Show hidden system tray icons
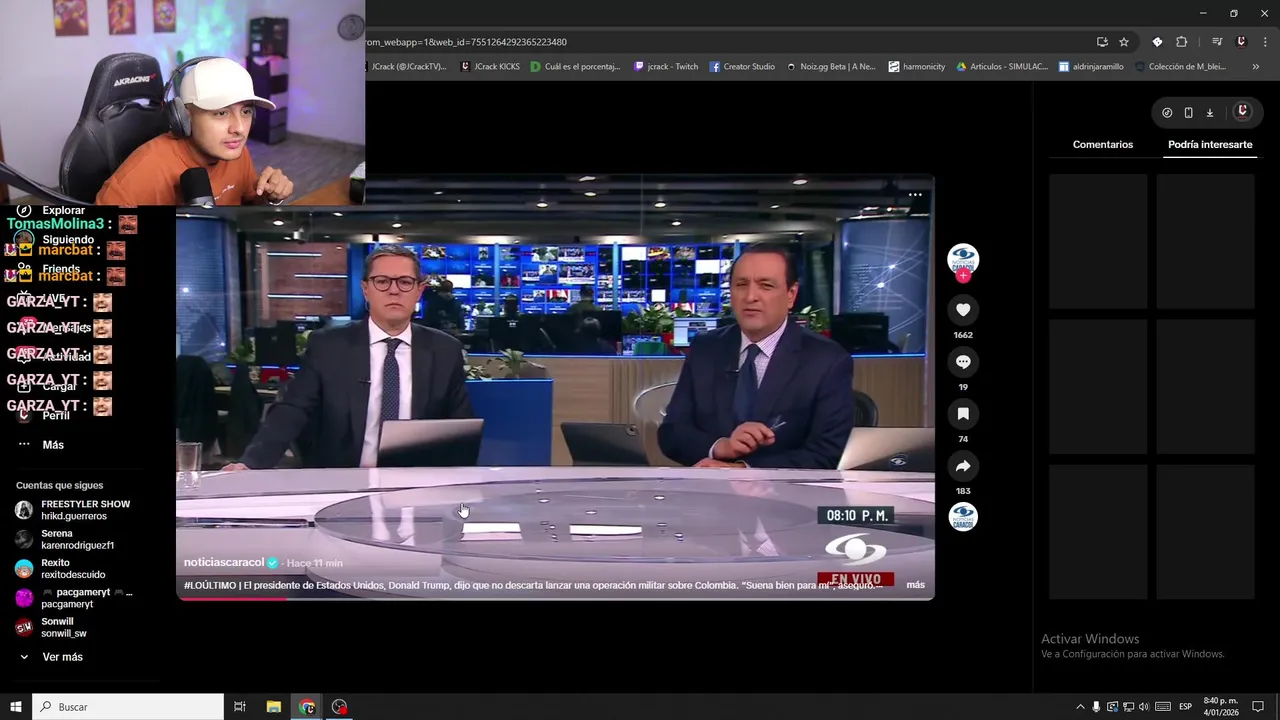The height and width of the screenshot is (720, 1280). 1080,707
